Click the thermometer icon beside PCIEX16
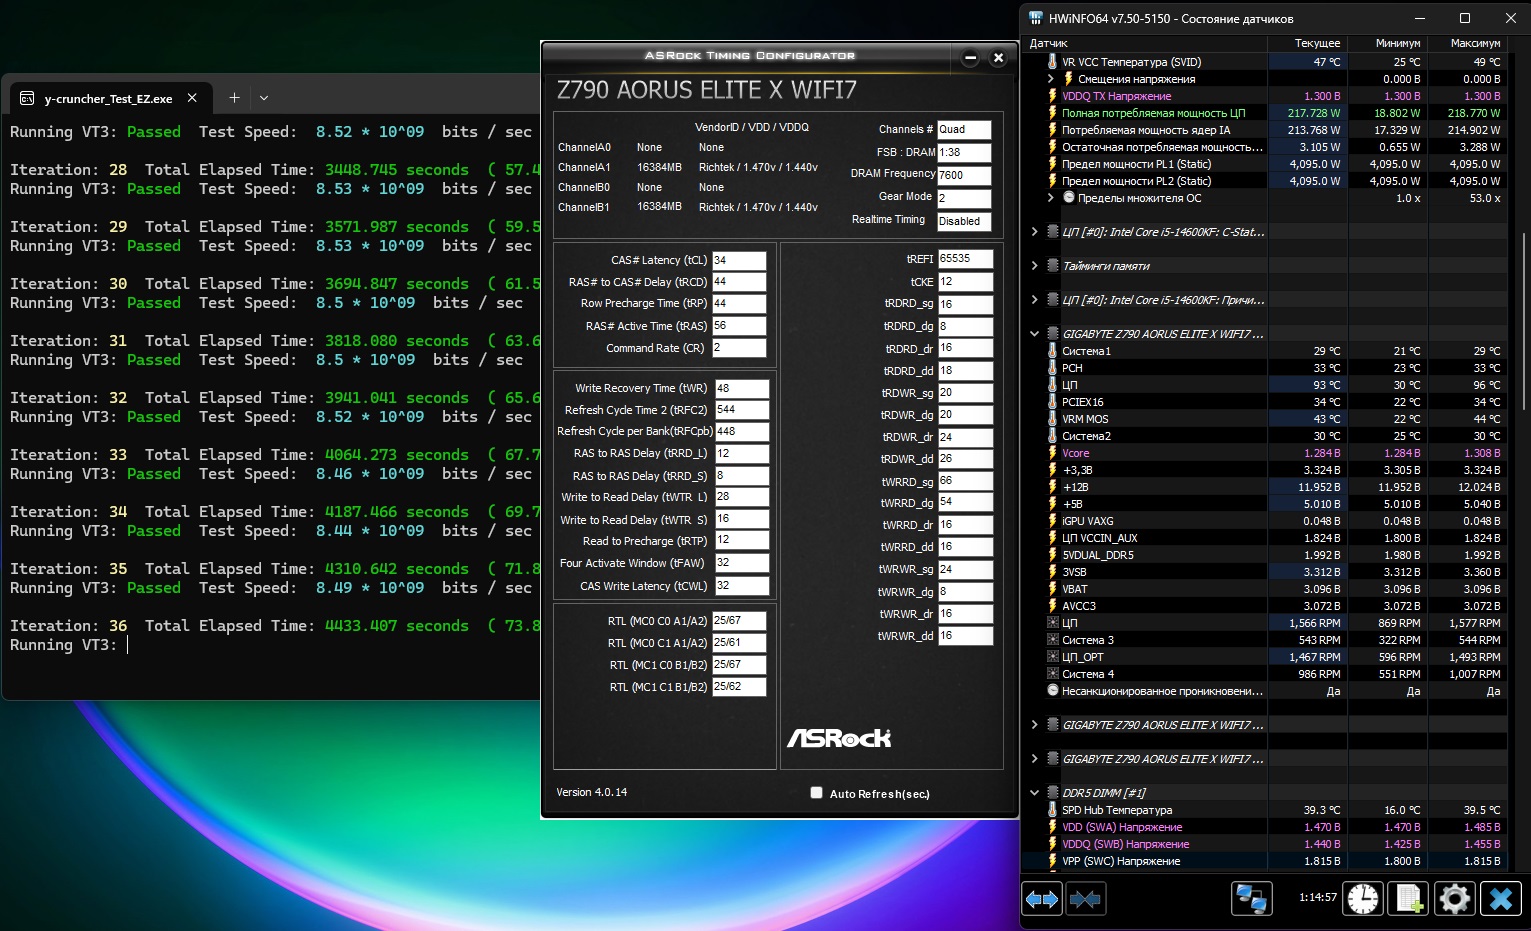1531x931 pixels. 1052,402
